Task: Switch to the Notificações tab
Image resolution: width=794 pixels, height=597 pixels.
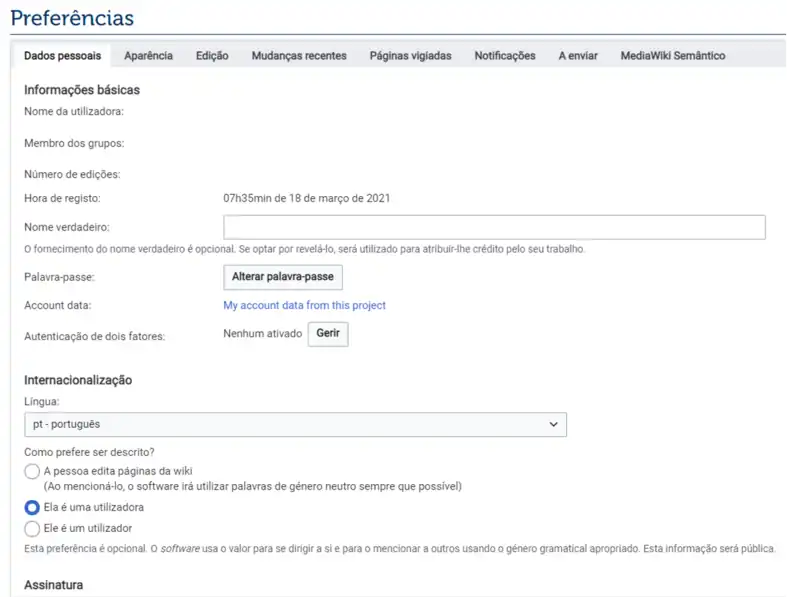Action: tap(504, 56)
